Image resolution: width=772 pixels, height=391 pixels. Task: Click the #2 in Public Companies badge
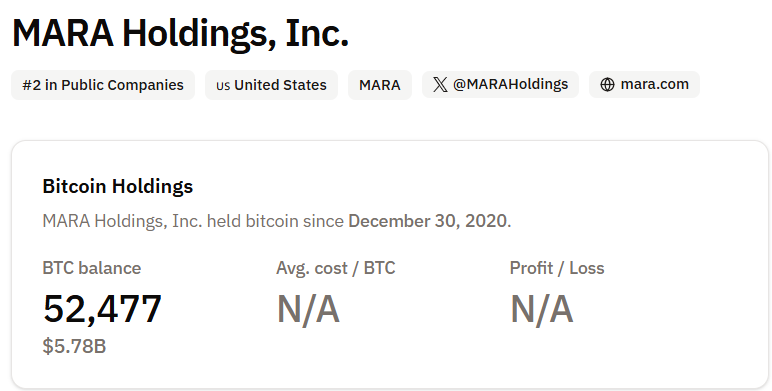(103, 85)
